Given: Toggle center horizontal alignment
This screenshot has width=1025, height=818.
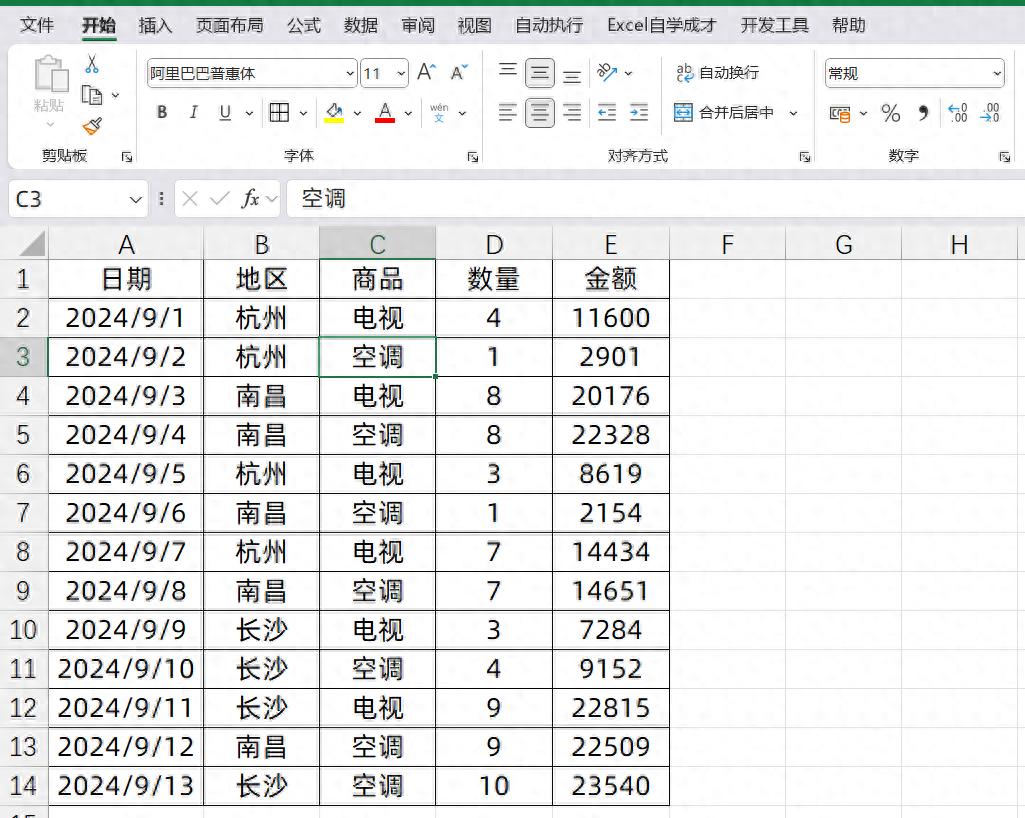Looking at the screenshot, I should click(x=540, y=113).
